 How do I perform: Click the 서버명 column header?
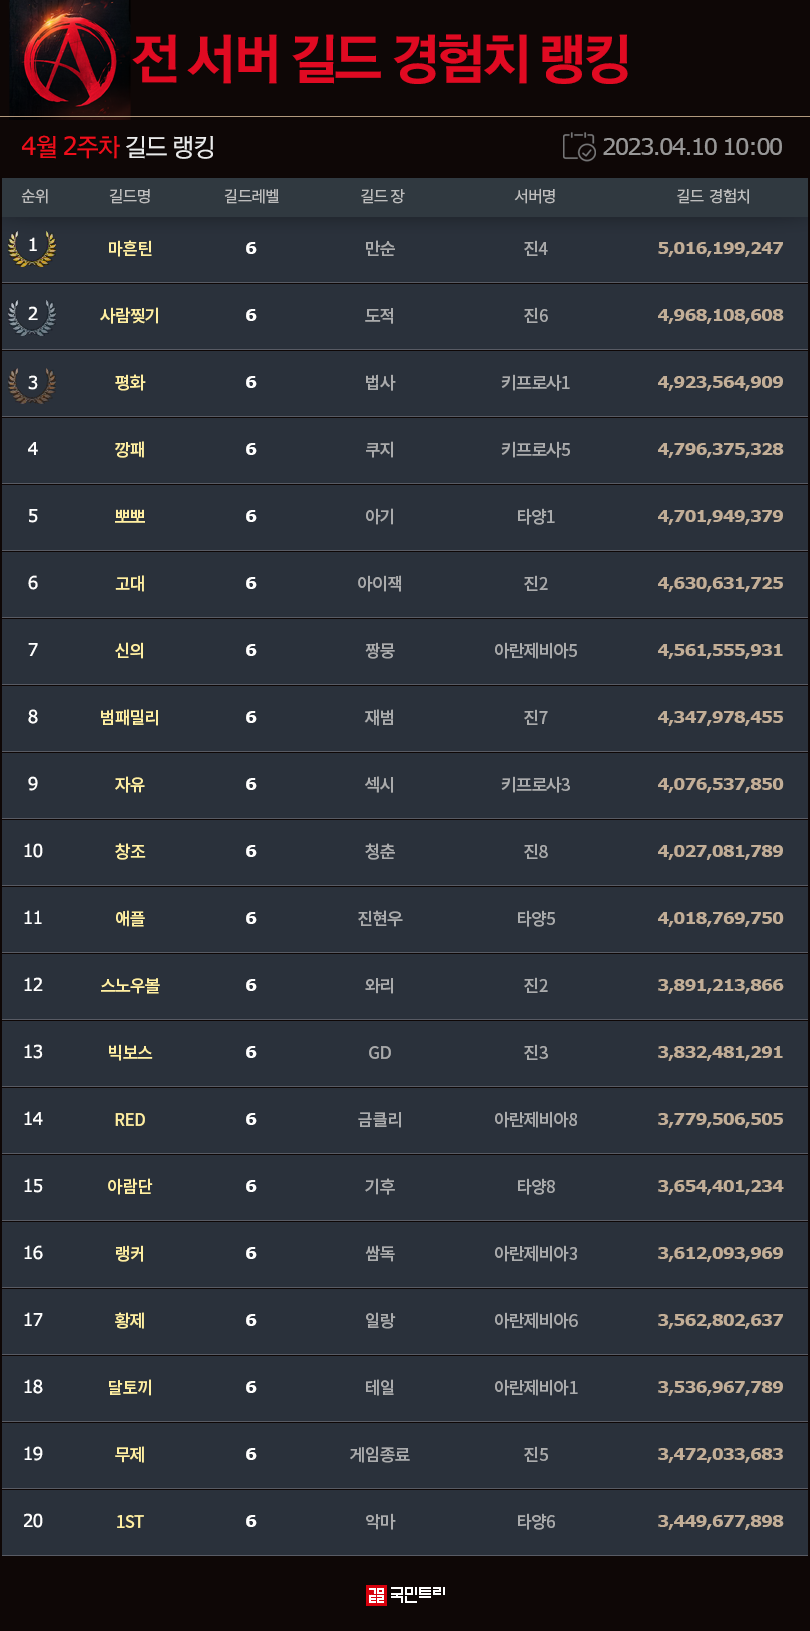click(535, 197)
